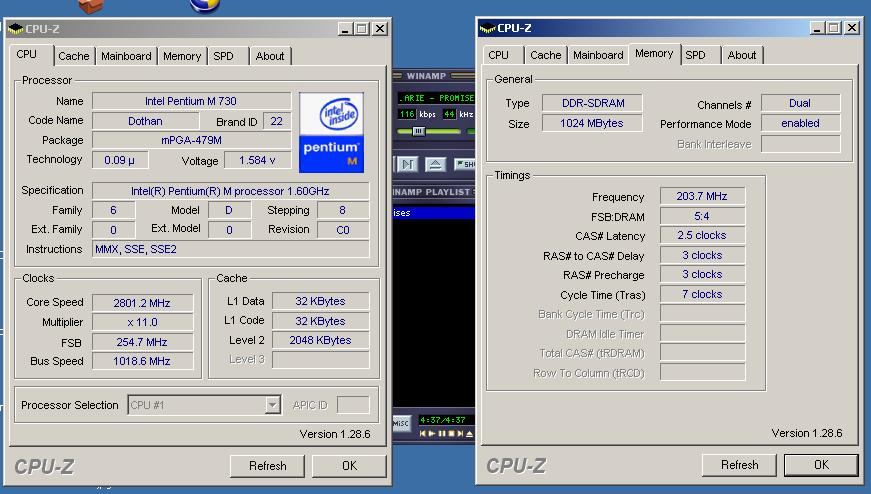Screen dimensions: 871x494
Task: Open the About tab in left CPU-Z window
Action: [270, 56]
